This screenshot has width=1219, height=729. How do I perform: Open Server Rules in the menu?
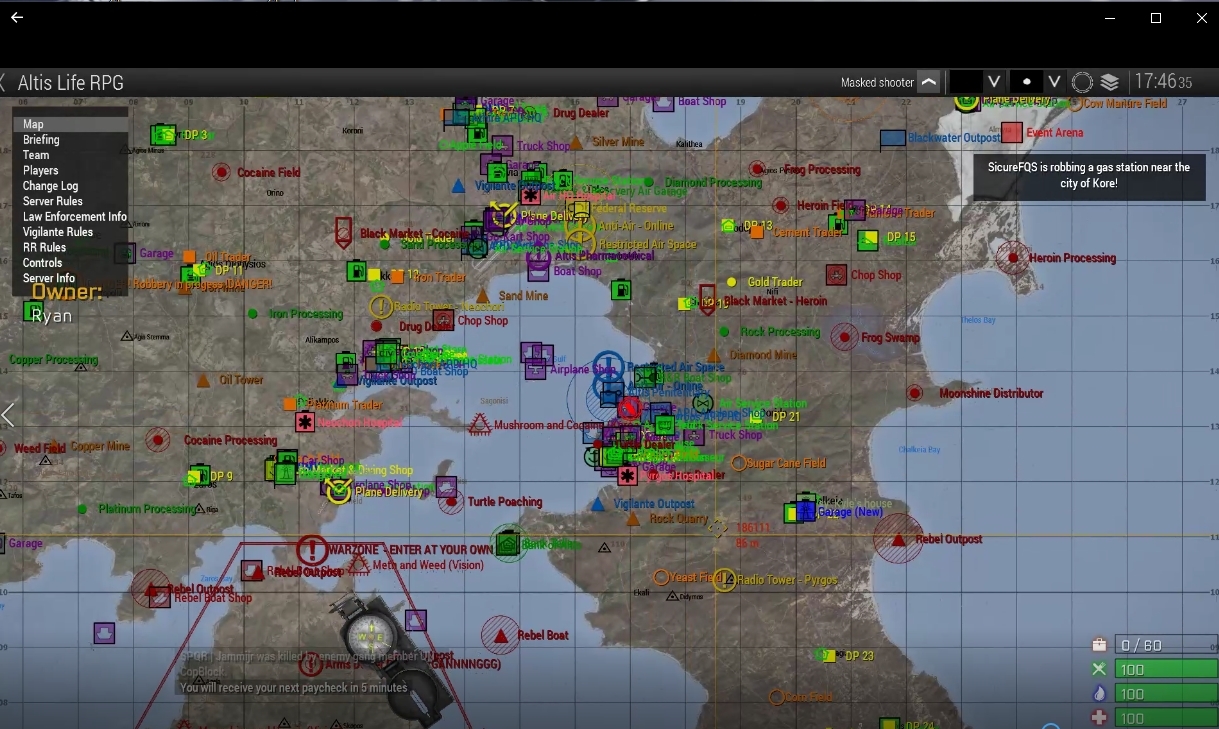70,201
